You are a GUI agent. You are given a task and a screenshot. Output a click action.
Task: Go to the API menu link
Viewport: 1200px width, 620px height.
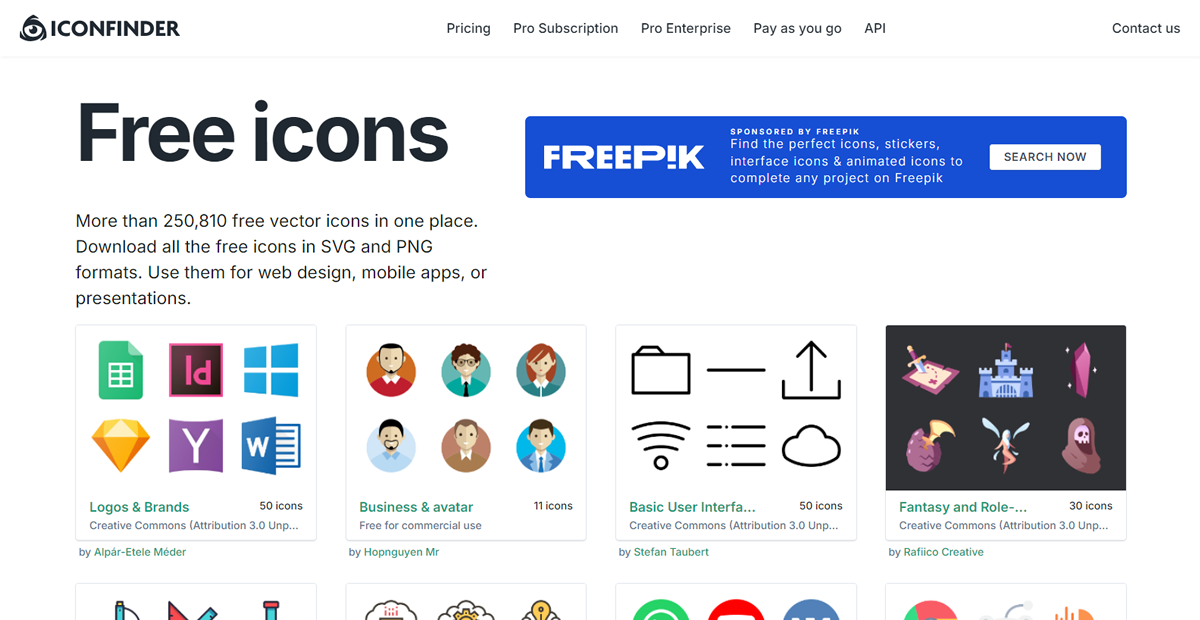[x=875, y=28]
